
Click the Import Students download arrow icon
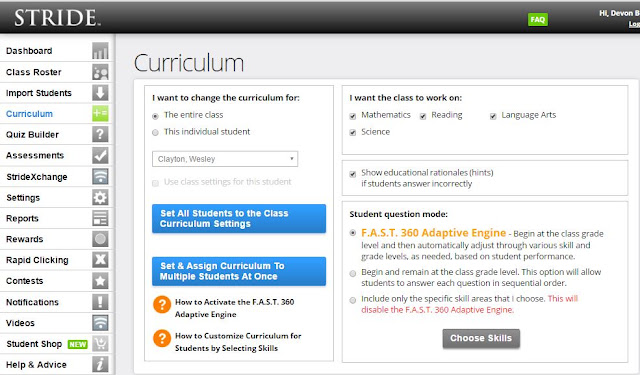pos(100,93)
